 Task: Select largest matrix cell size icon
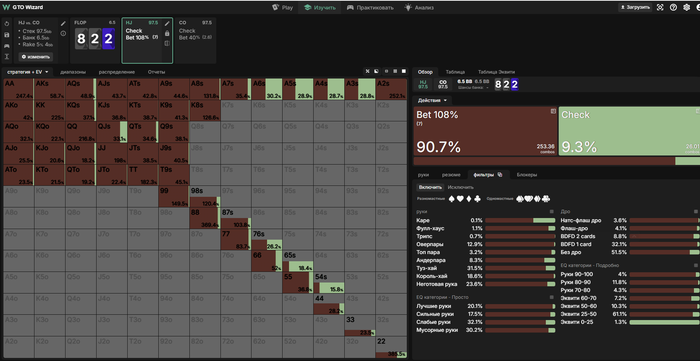pyautogui.click(x=404, y=71)
